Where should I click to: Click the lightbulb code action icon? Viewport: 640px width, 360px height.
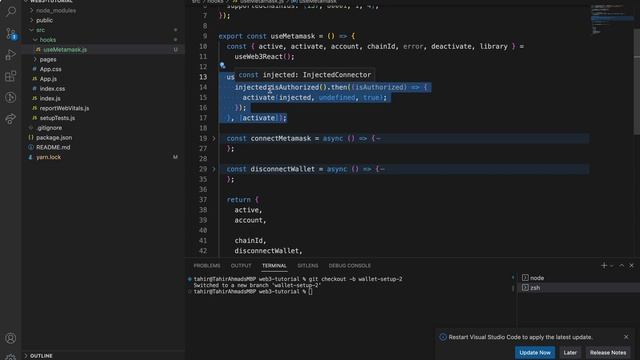tap(222, 65)
